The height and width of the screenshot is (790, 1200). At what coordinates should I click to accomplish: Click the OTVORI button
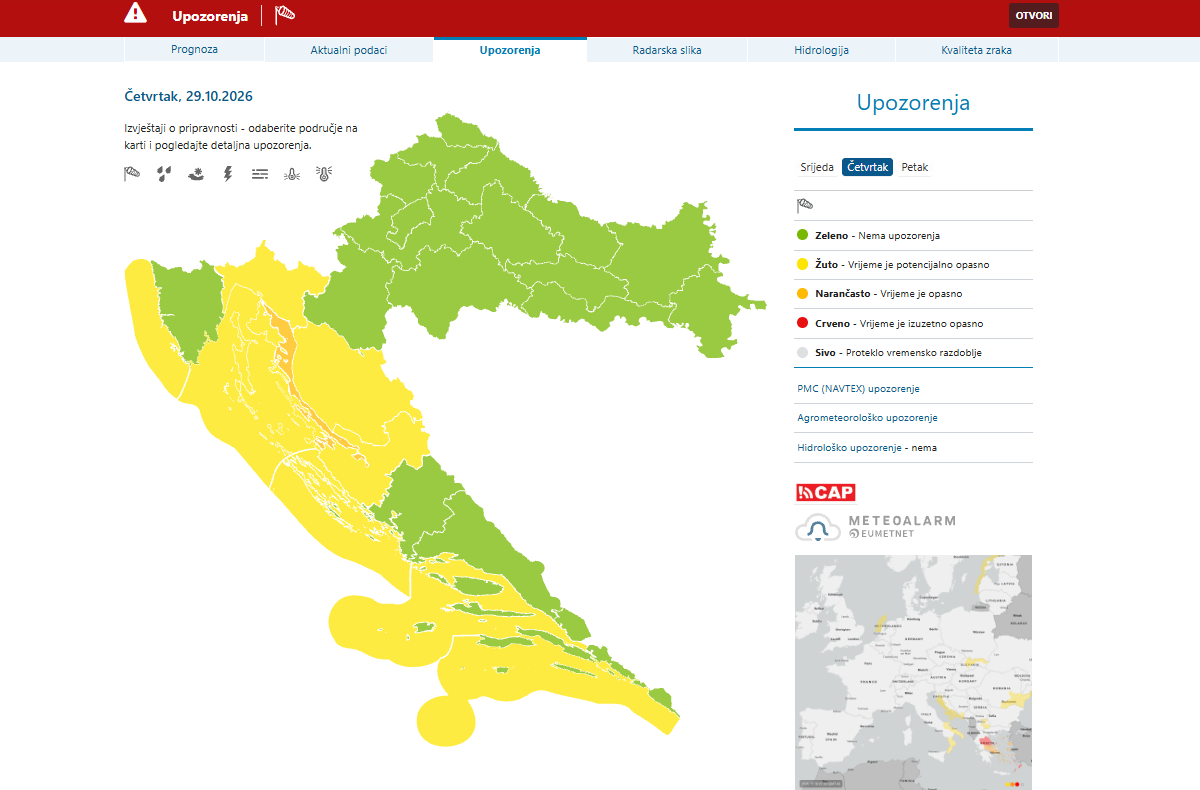click(1034, 15)
